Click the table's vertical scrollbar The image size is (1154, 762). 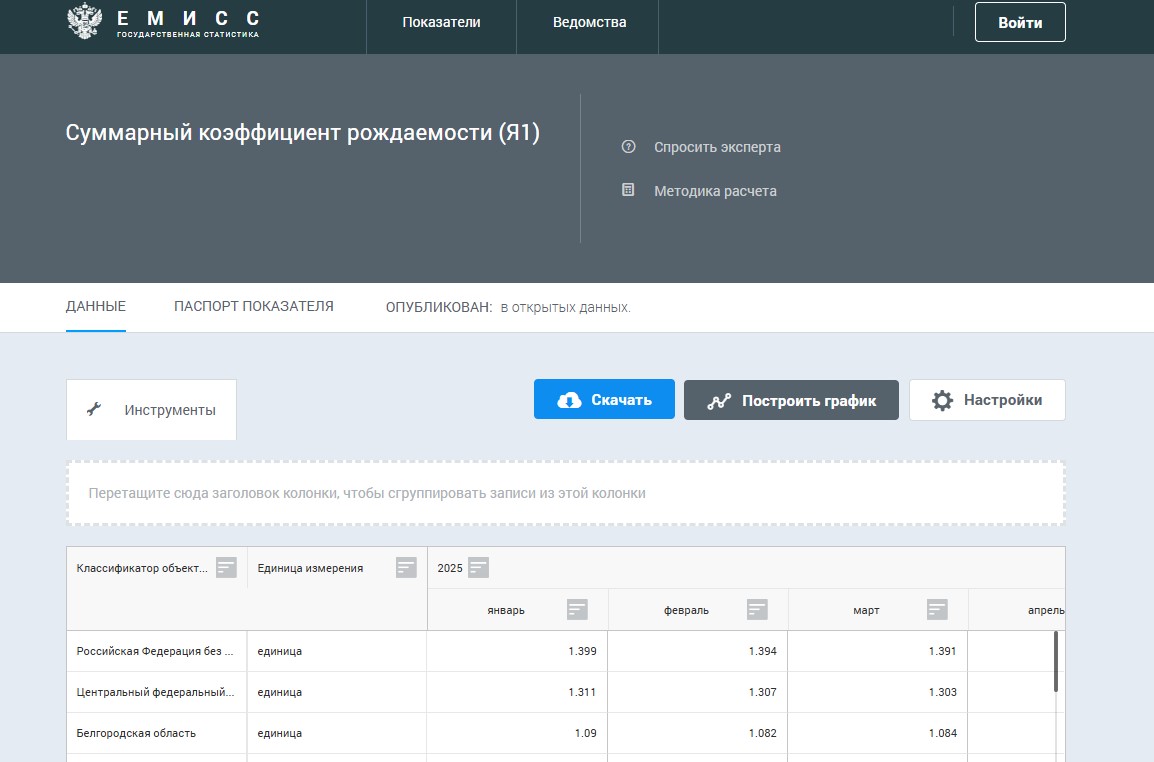1056,660
